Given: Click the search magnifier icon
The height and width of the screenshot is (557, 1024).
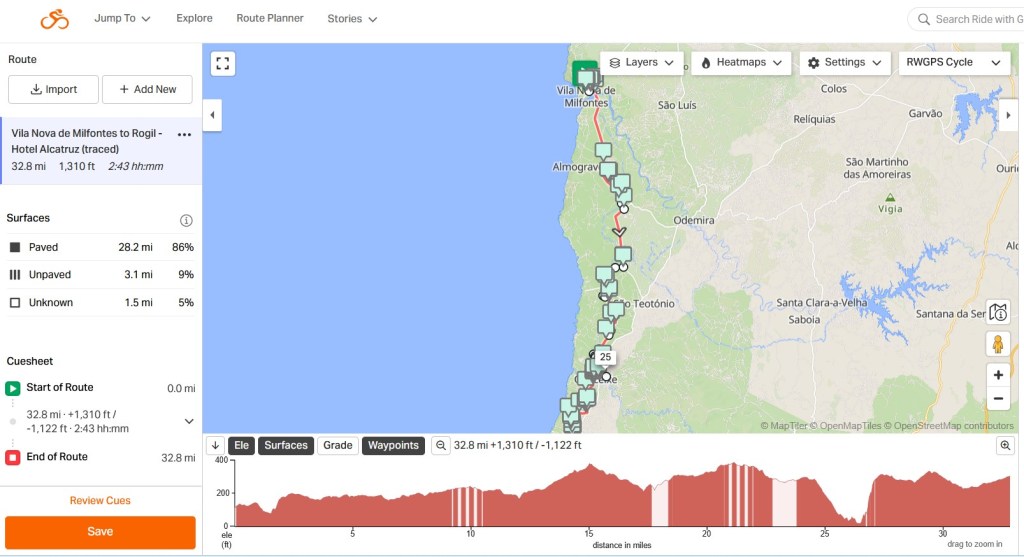Looking at the screenshot, I should (x=923, y=19).
